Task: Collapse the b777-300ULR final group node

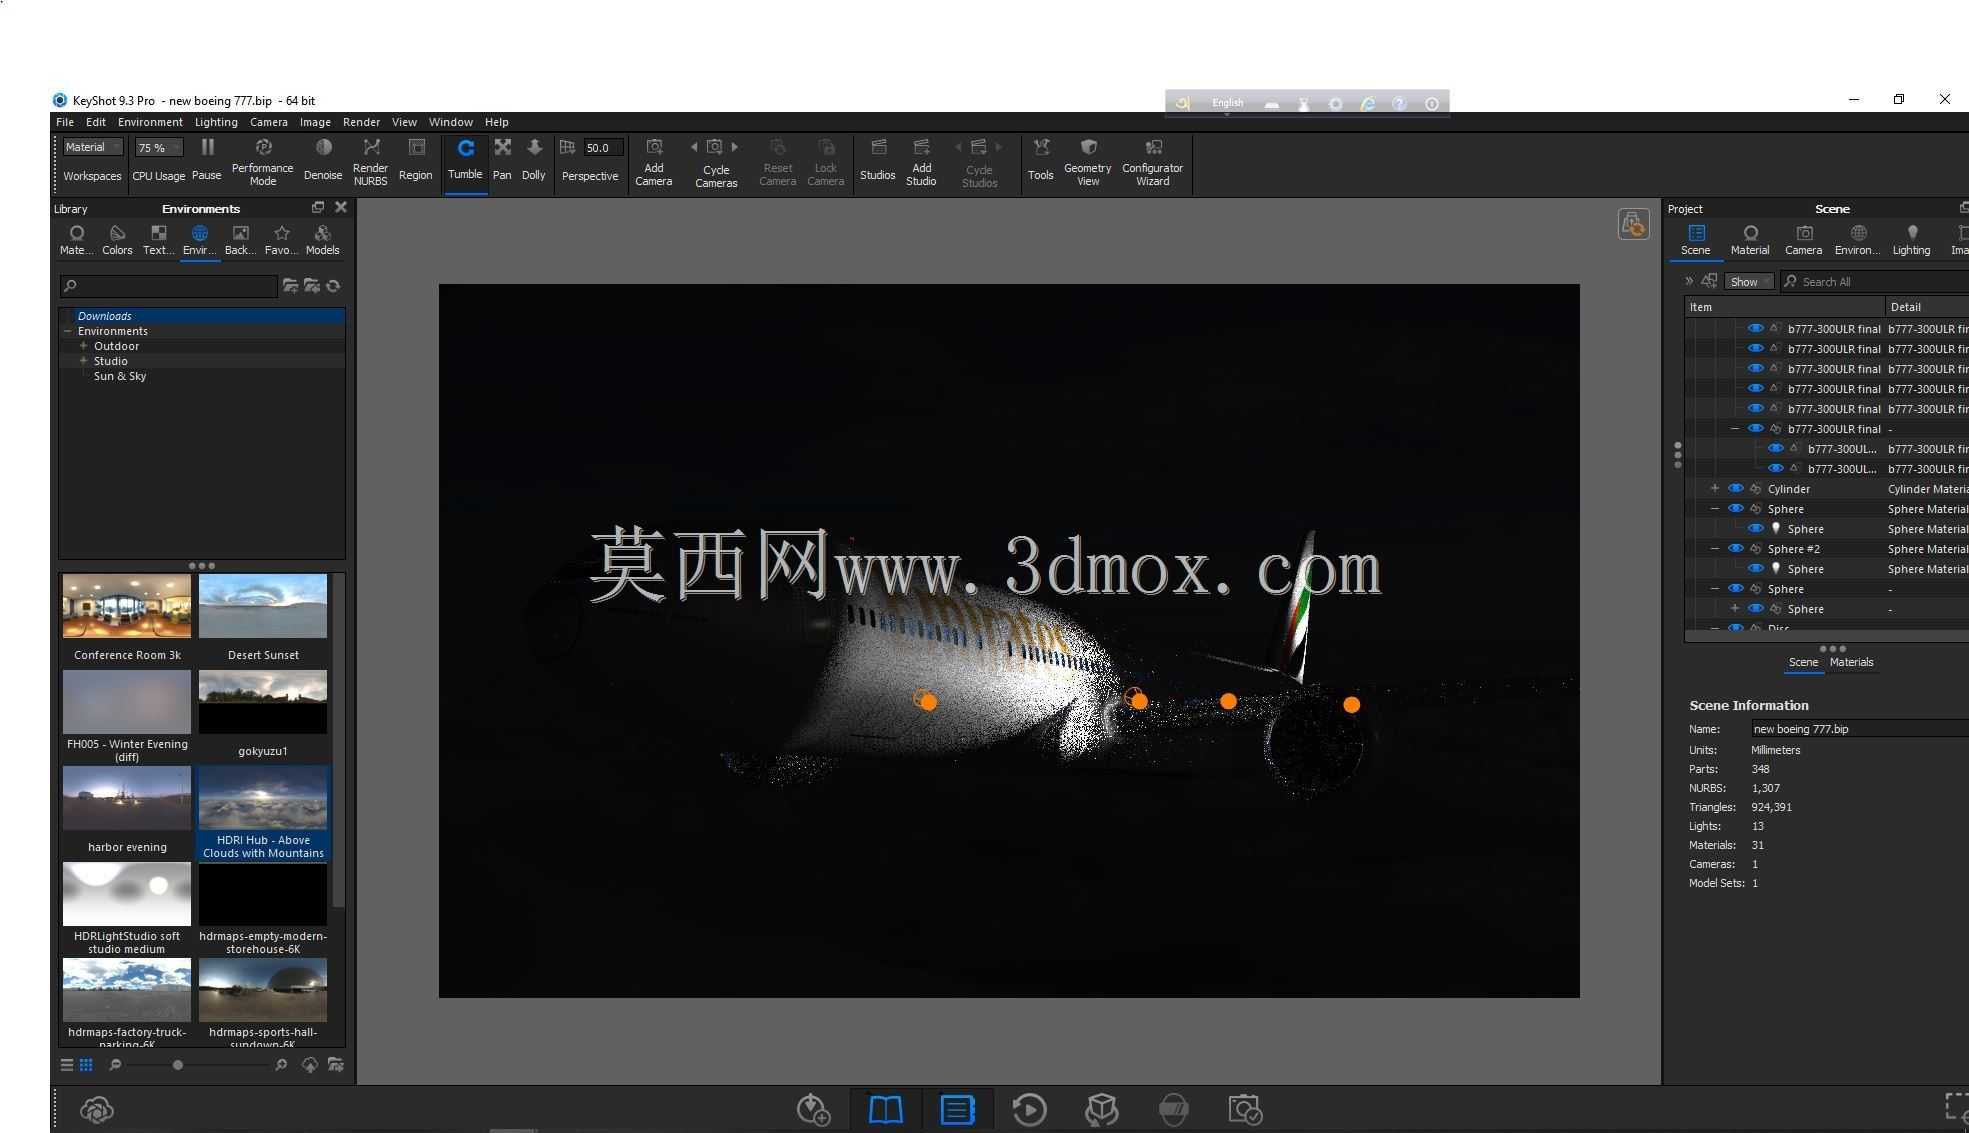Action: (1735, 428)
